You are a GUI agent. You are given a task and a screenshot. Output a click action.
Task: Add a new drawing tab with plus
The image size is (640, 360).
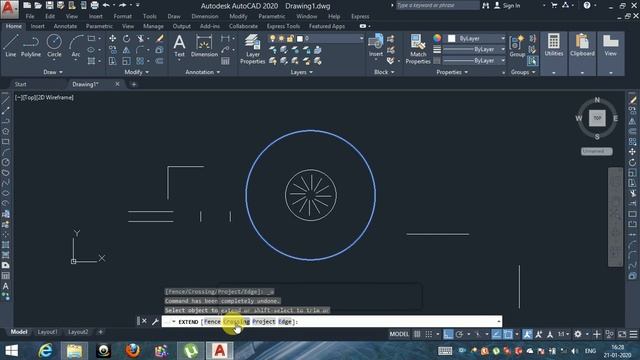click(133, 84)
